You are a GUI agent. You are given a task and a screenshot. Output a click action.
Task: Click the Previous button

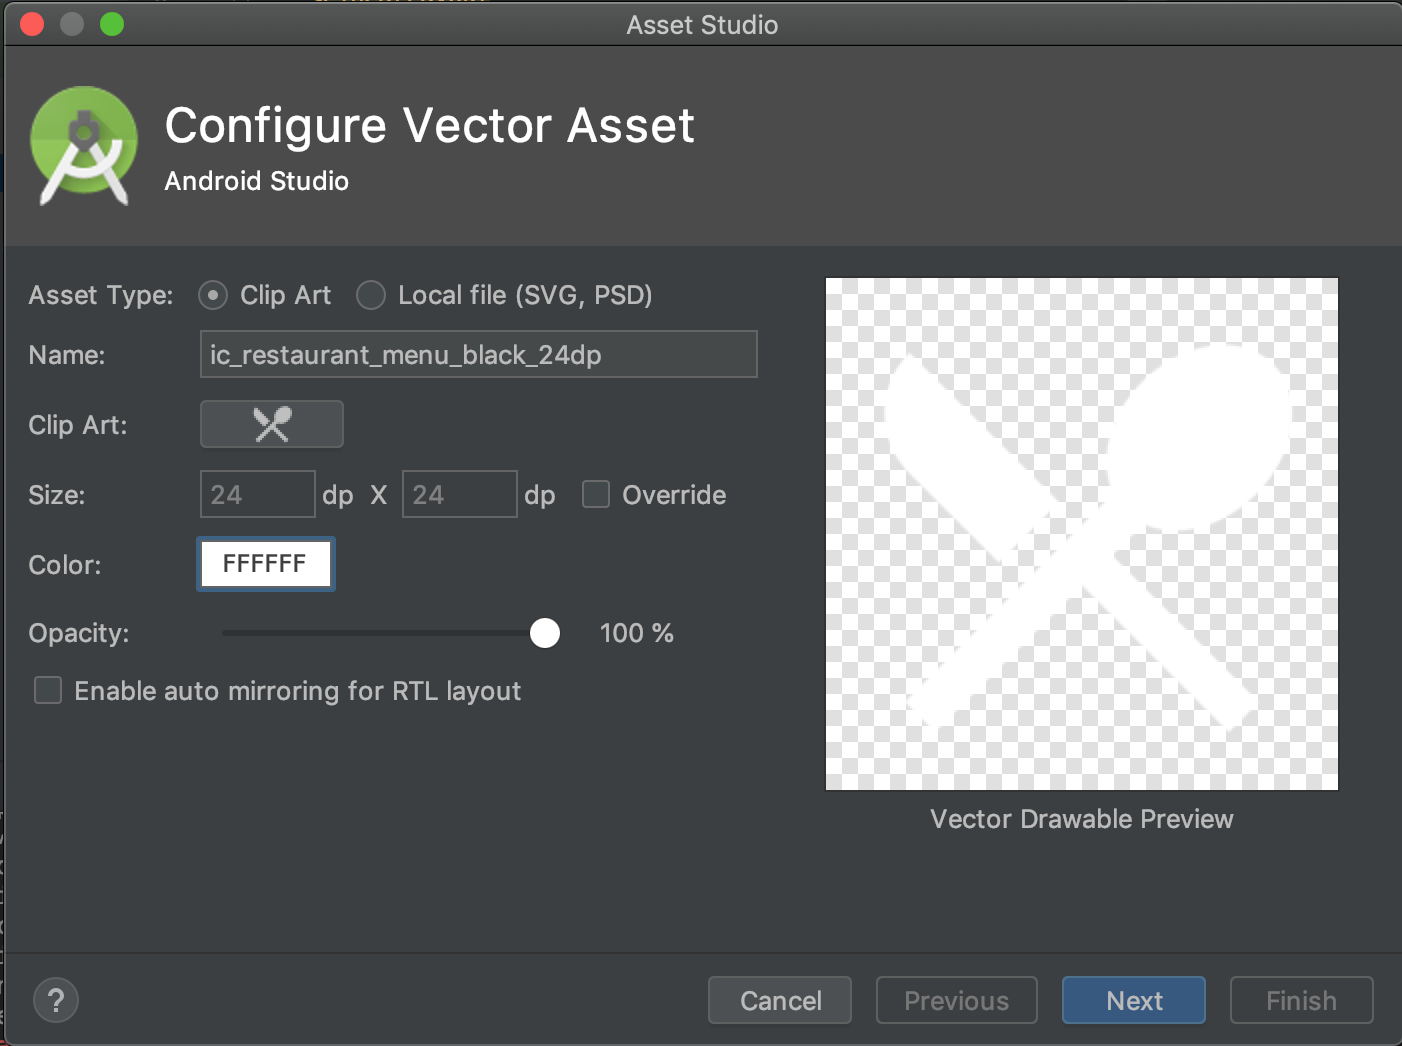click(x=956, y=1000)
